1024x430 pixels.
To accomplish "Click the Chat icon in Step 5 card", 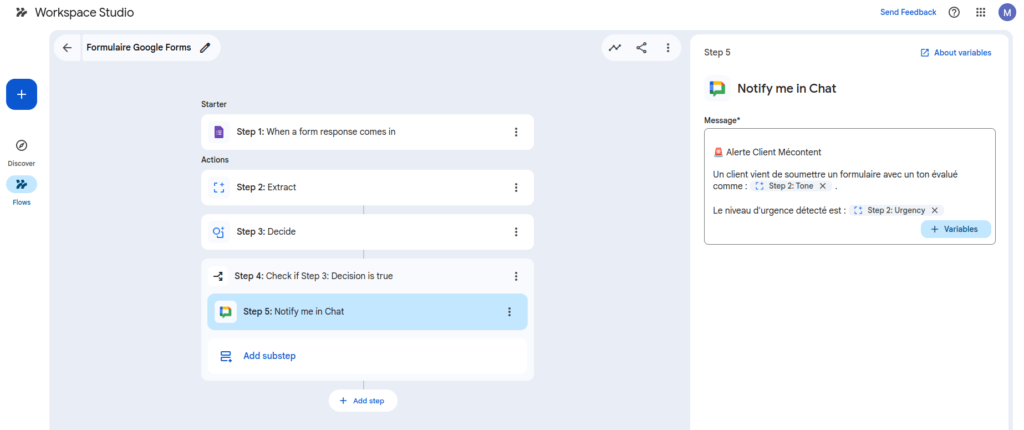I will point(225,312).
